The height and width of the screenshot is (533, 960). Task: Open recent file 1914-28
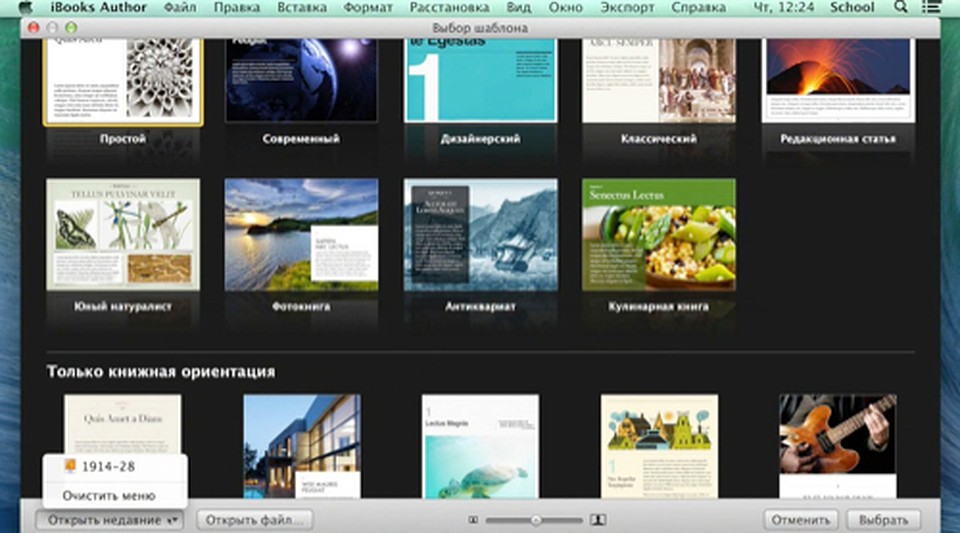click(114, 466)
